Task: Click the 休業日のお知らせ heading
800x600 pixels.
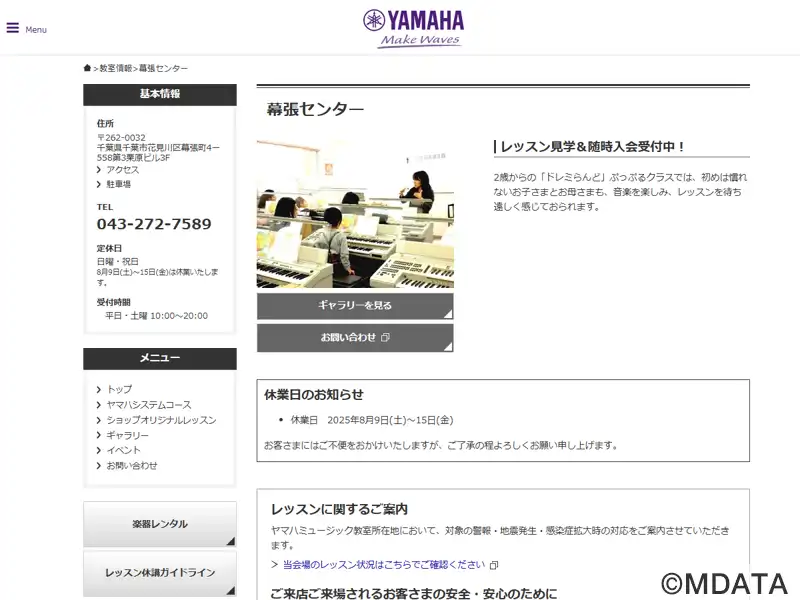Action: click(x=314, y=394)
